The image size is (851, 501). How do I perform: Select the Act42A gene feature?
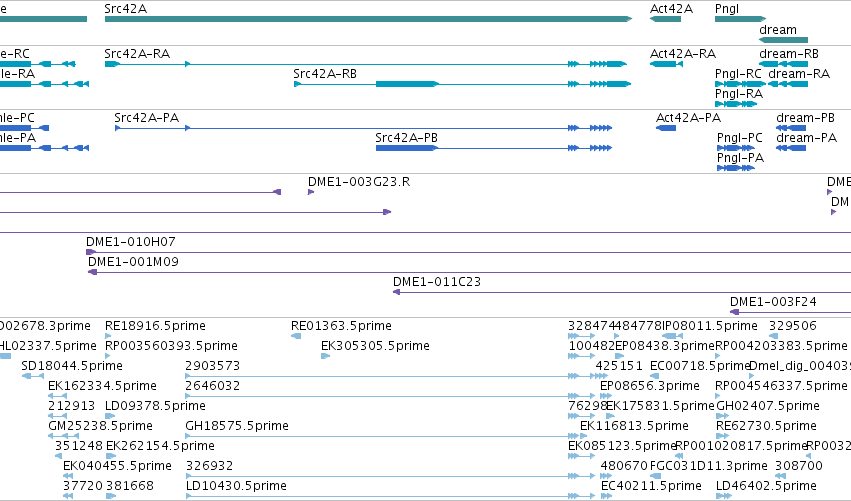(665, 19)
